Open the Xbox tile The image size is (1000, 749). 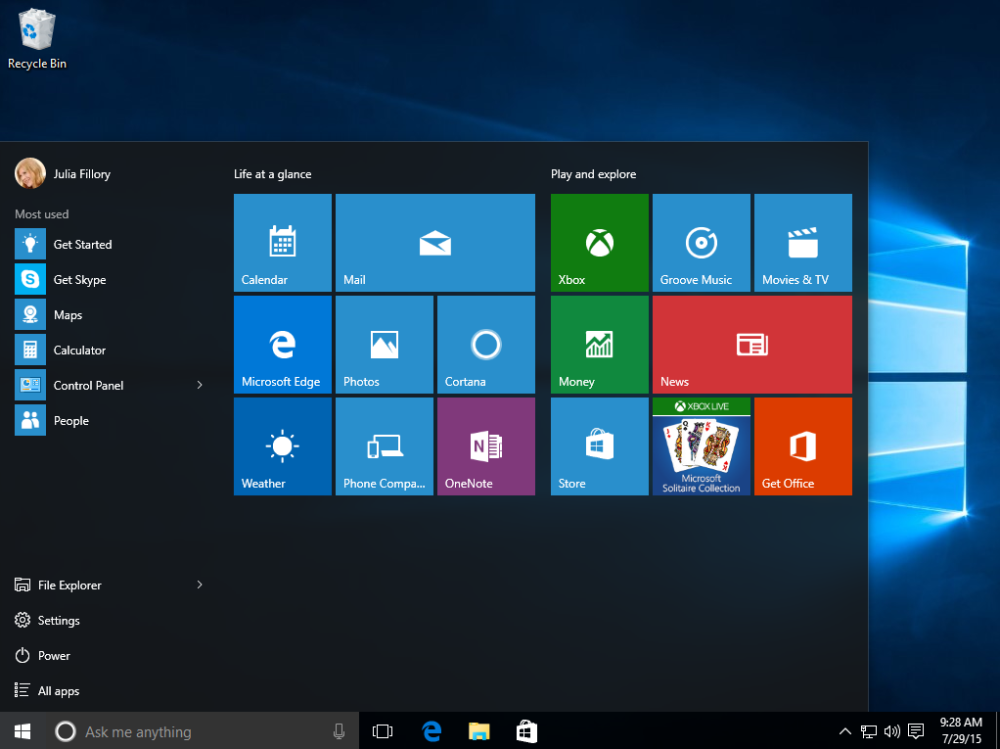coord(599,242)
